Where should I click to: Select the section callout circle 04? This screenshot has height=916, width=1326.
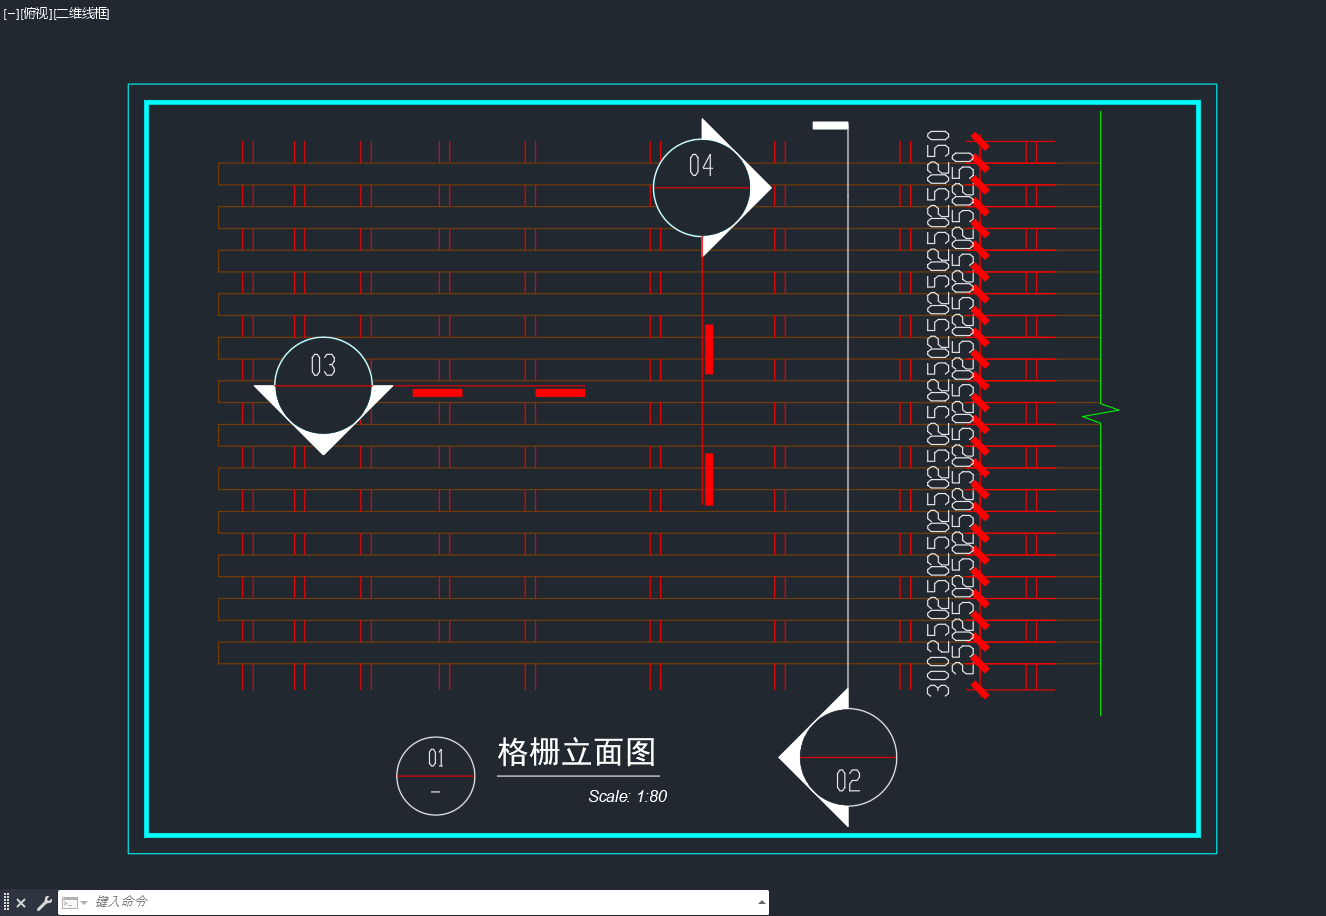[x=702, y=188]
